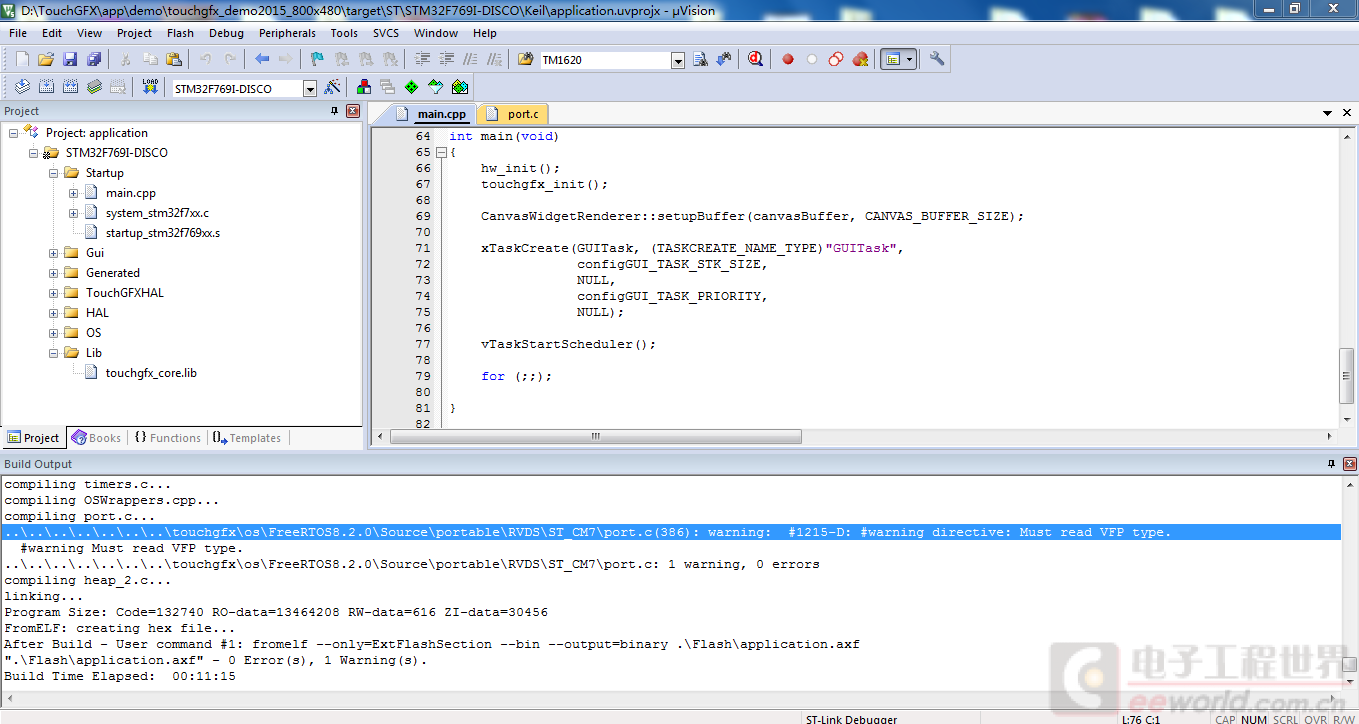Collapse the Startup folder in the tree
This screenshot has height=724, width=1359.
pyautogui.click(x=53, y=173)
